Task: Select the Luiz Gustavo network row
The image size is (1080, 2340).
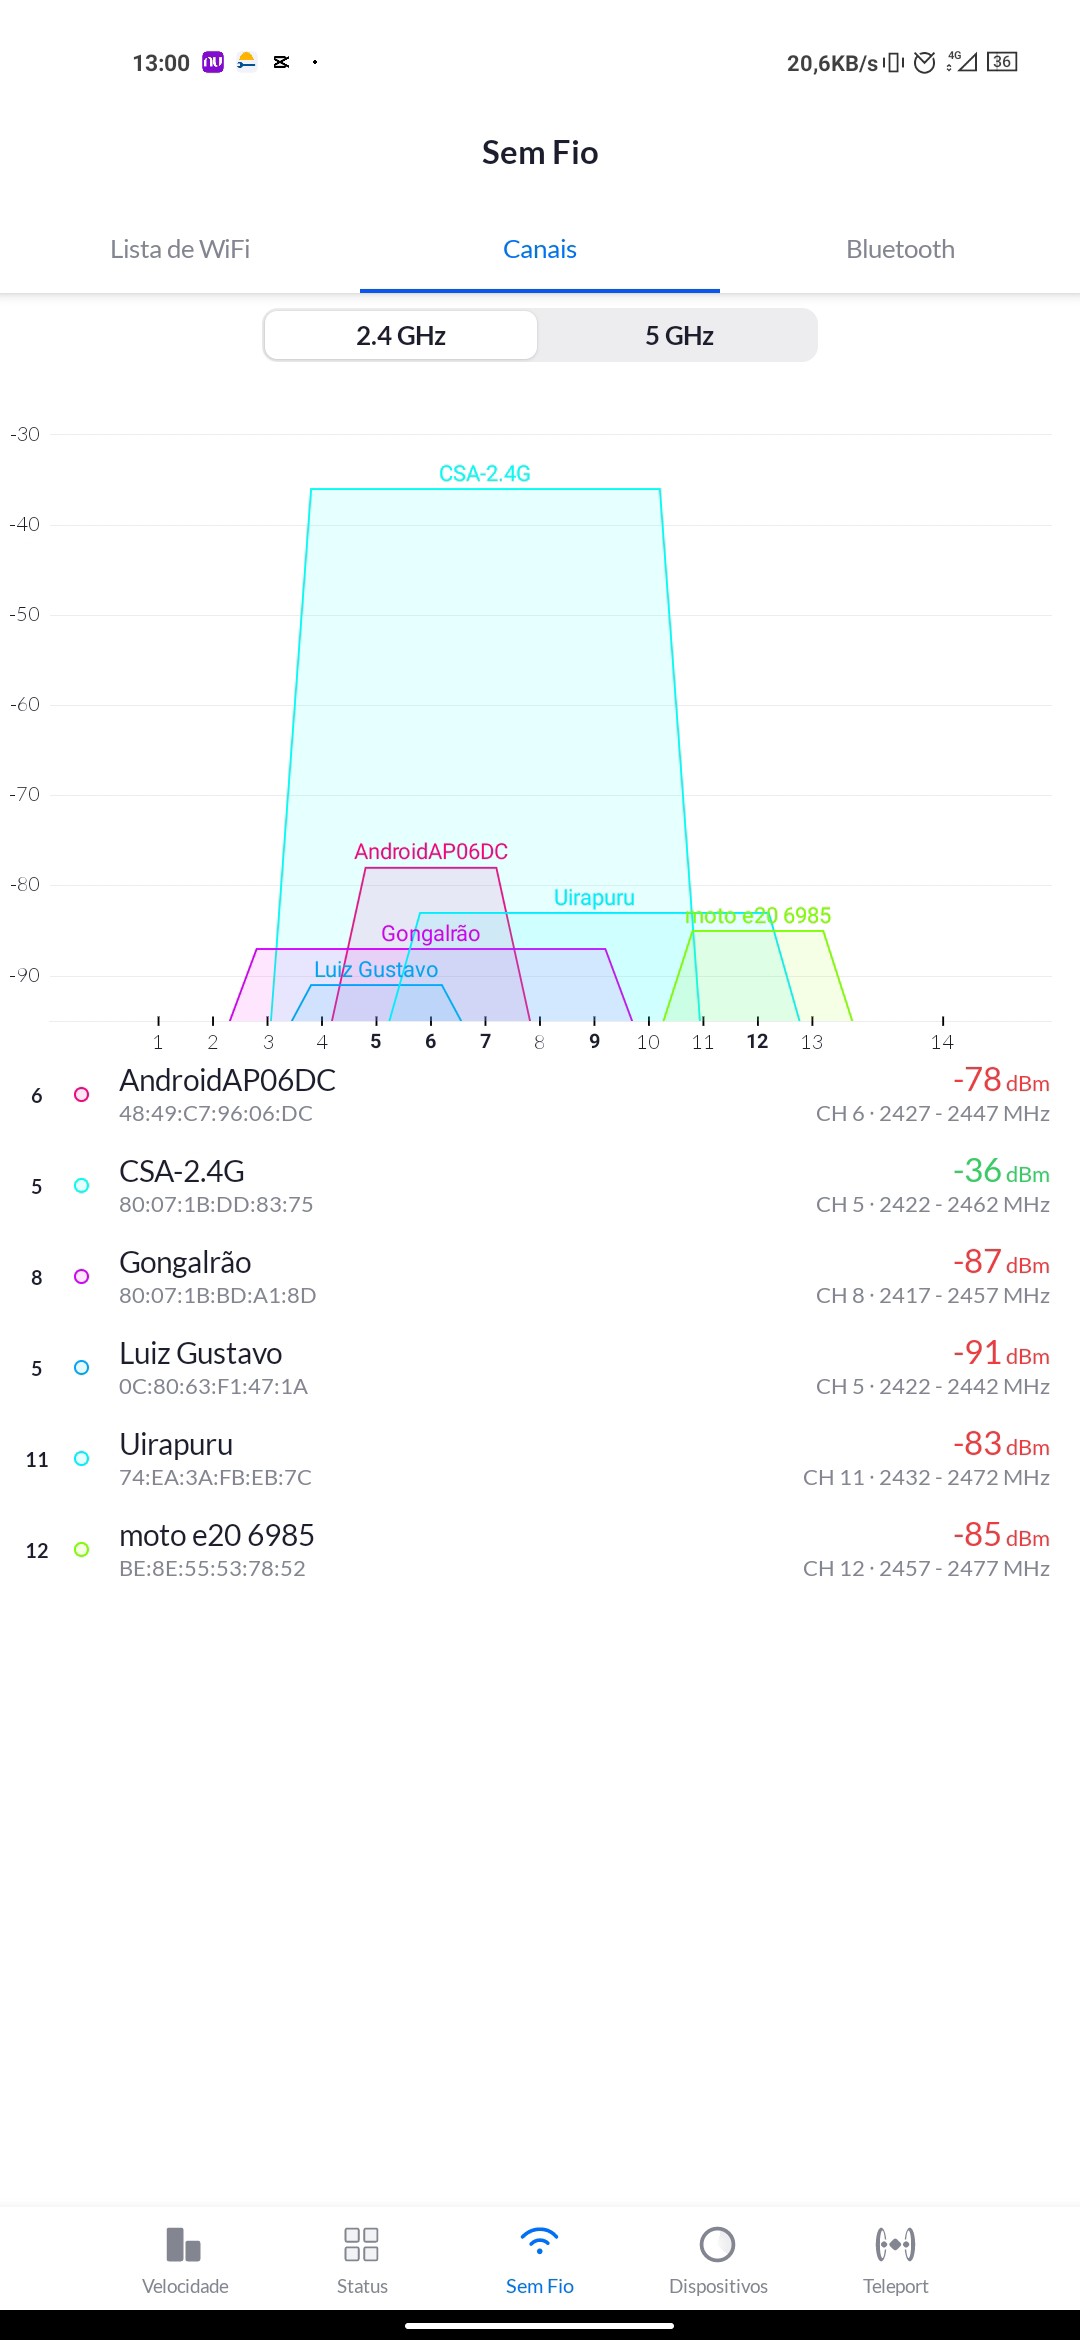Action: [540, 1368]
